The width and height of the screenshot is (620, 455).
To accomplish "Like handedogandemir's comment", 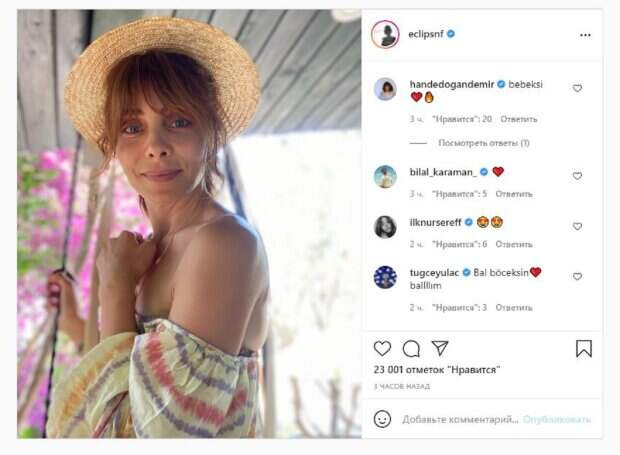I will coord(577,89).
